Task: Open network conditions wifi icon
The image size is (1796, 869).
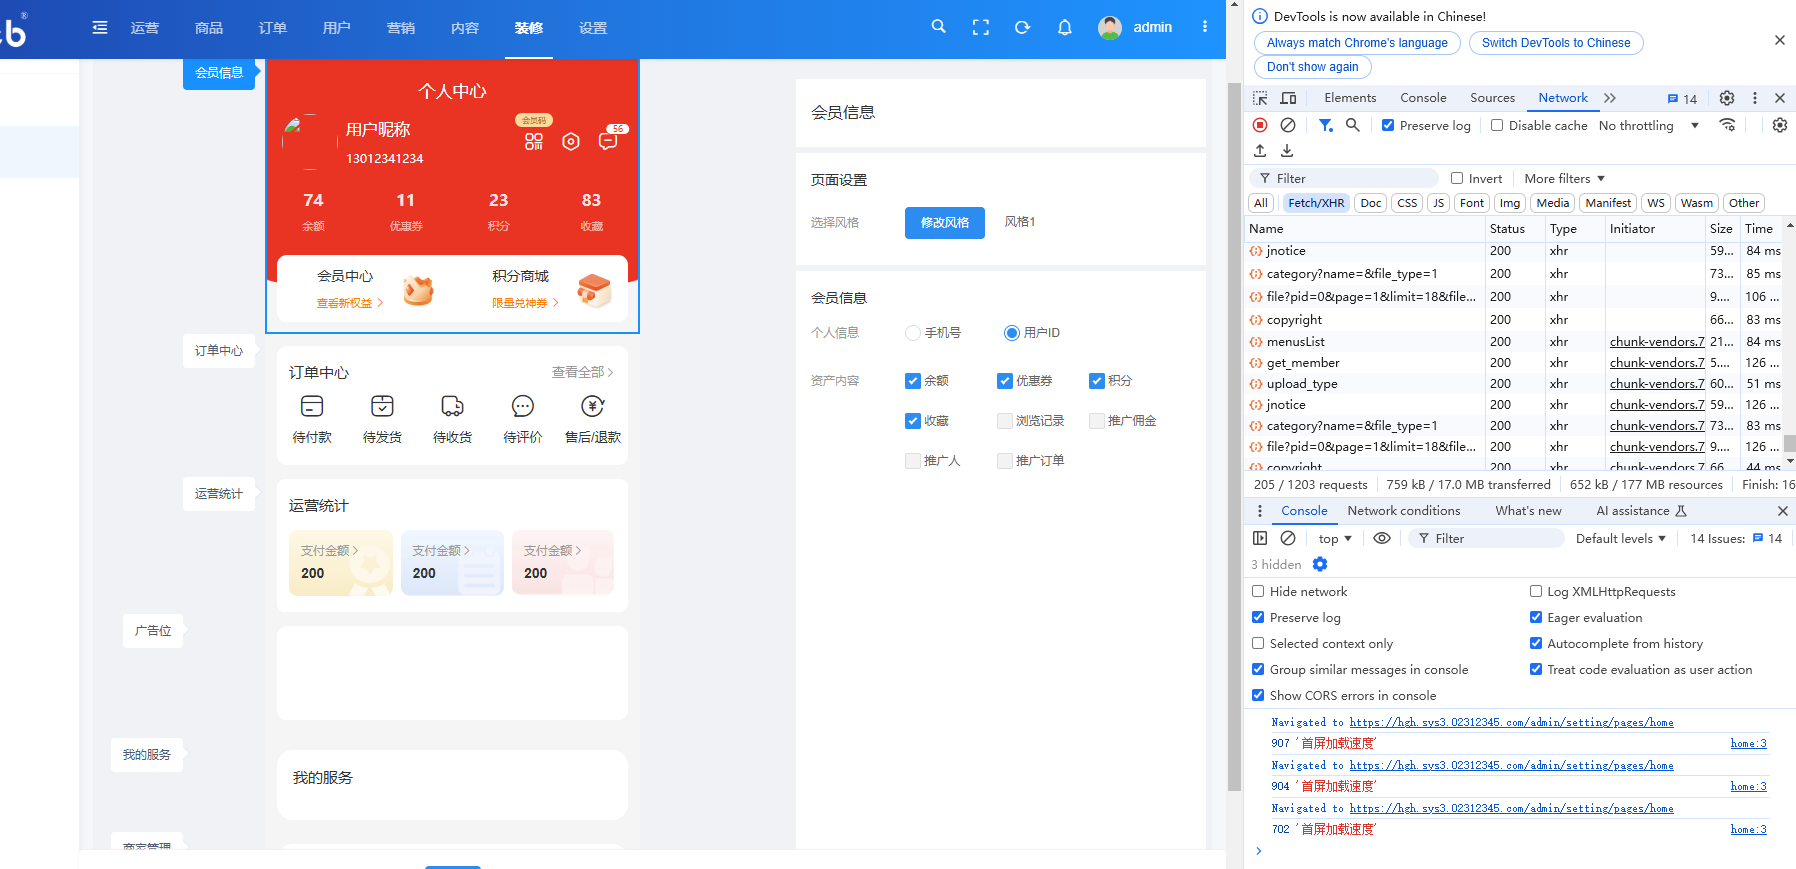Action: point(1727,125)
